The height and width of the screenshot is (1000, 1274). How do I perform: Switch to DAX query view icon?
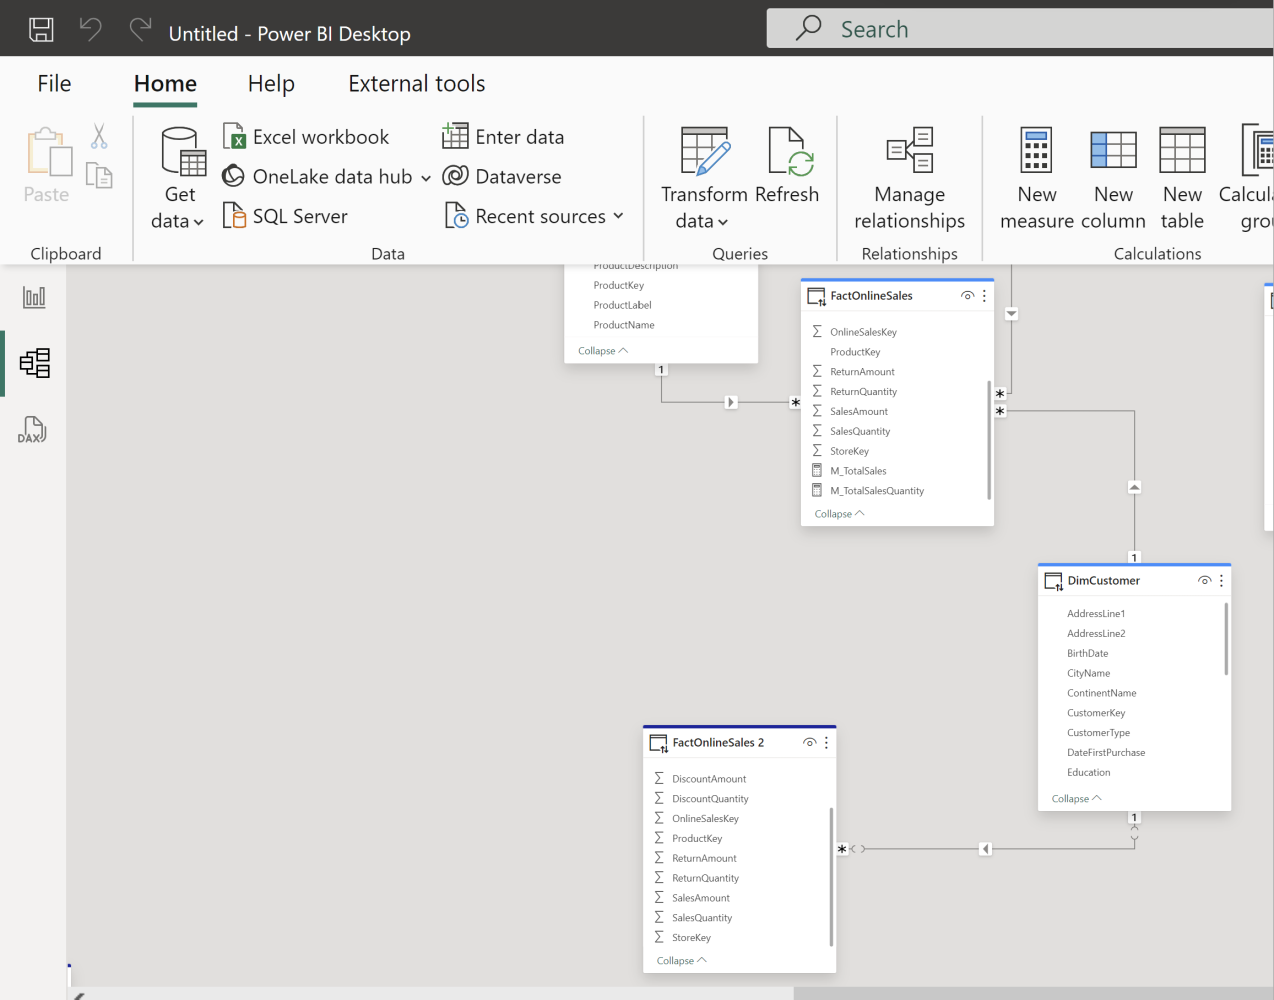(x=33, y=430)
